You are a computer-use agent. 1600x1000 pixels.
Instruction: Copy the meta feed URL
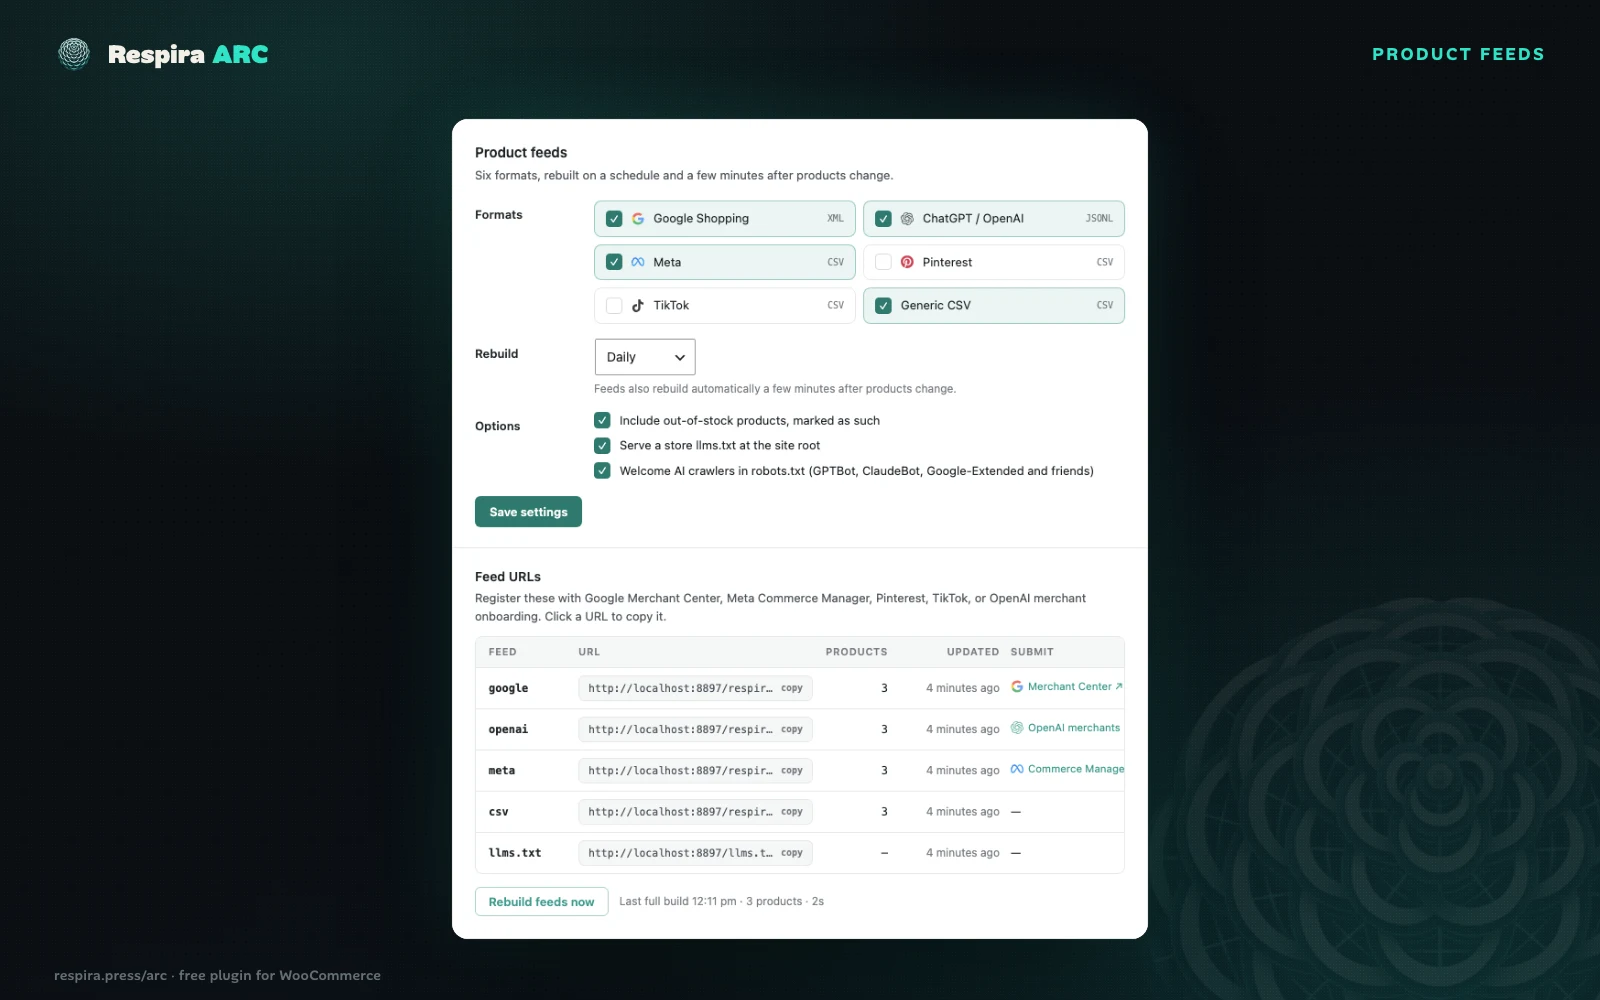coord(792,771)
